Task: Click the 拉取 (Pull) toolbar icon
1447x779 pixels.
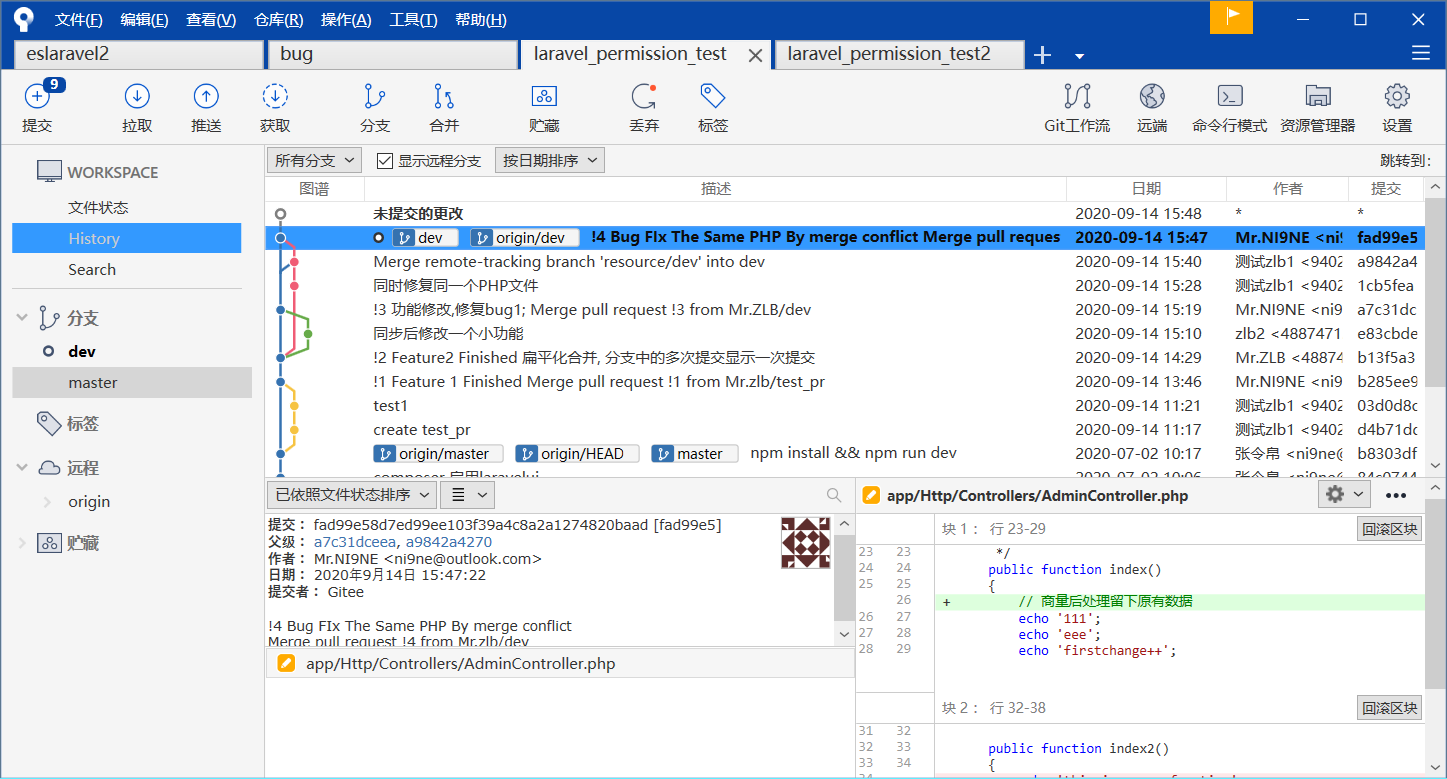Action: (137, 97)
